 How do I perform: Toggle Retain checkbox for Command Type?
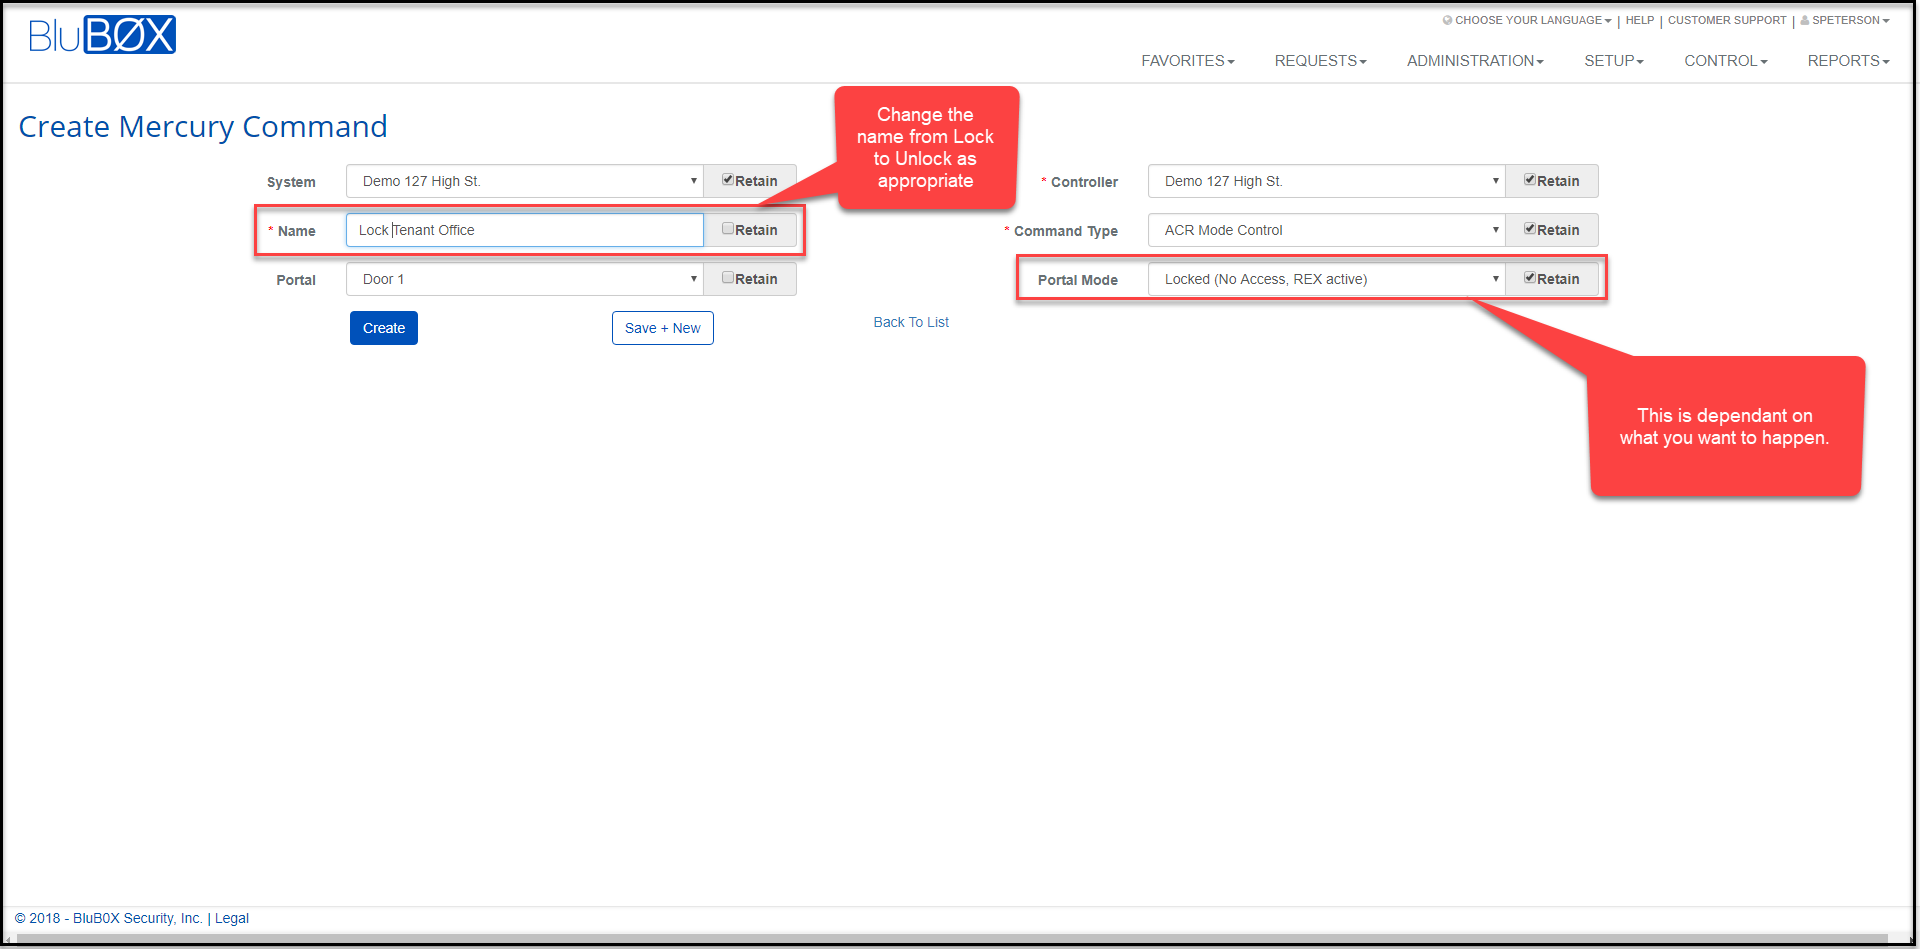coord(1530,229)
